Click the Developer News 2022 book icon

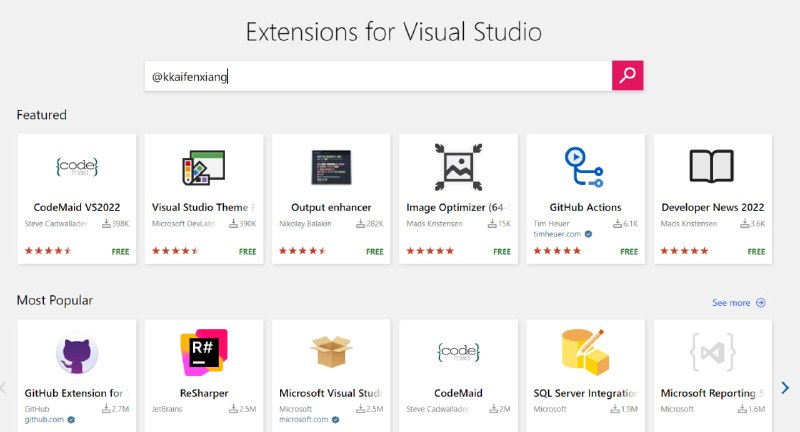(712, 166)
